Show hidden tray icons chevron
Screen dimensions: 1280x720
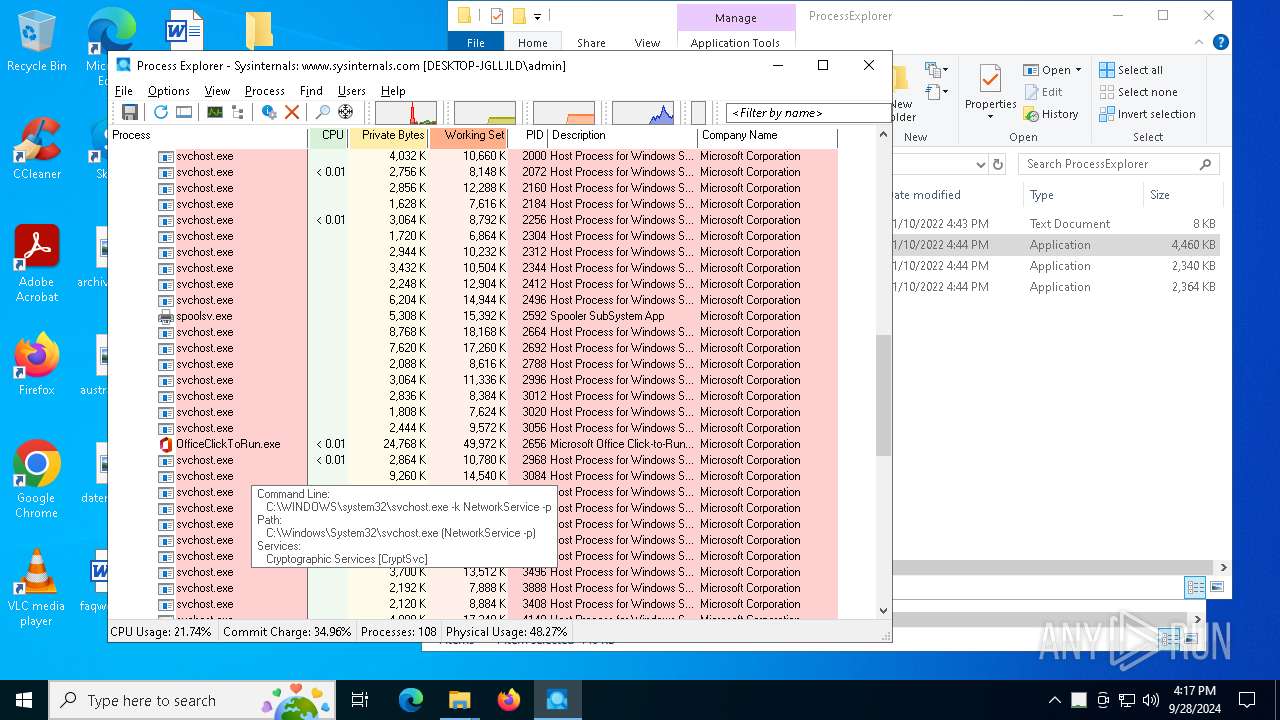(1054, 700)
